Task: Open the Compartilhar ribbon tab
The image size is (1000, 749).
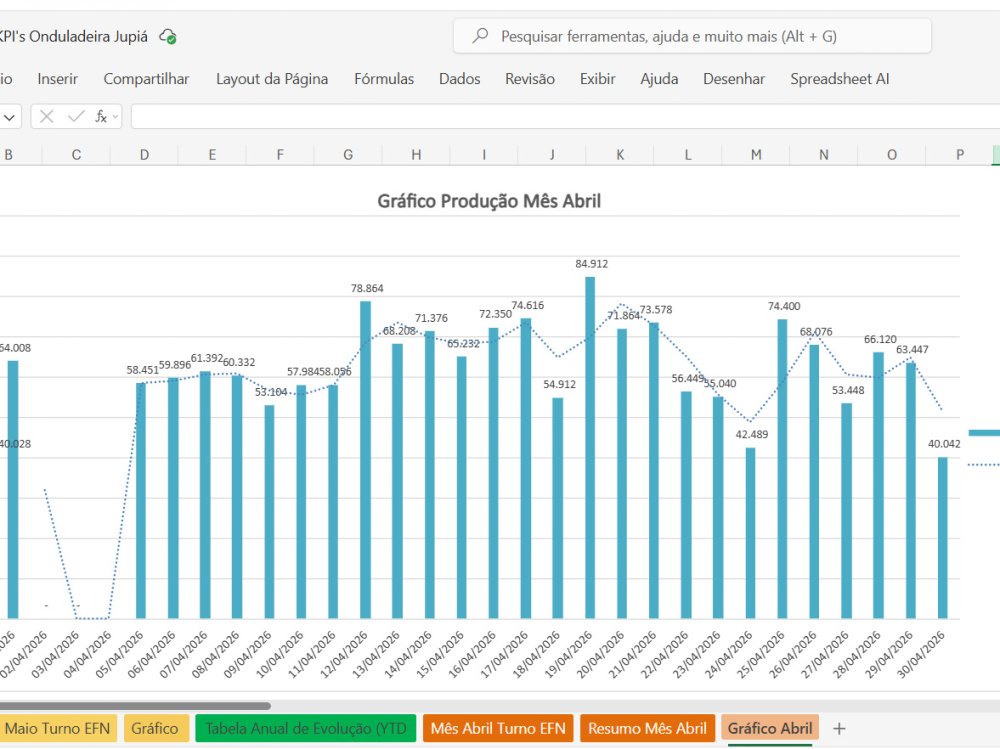Action: (146, 79)
